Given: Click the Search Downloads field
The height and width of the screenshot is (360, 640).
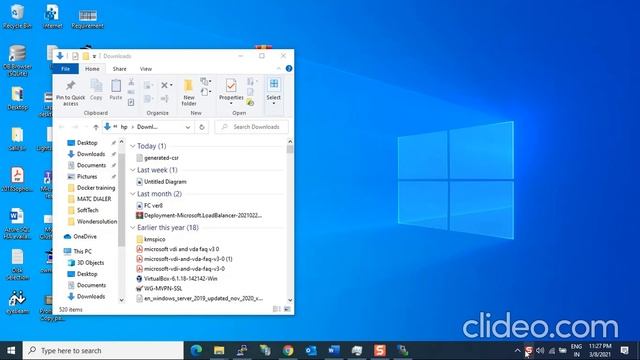Looking at the screenshot, I should (x=251, y=127).
